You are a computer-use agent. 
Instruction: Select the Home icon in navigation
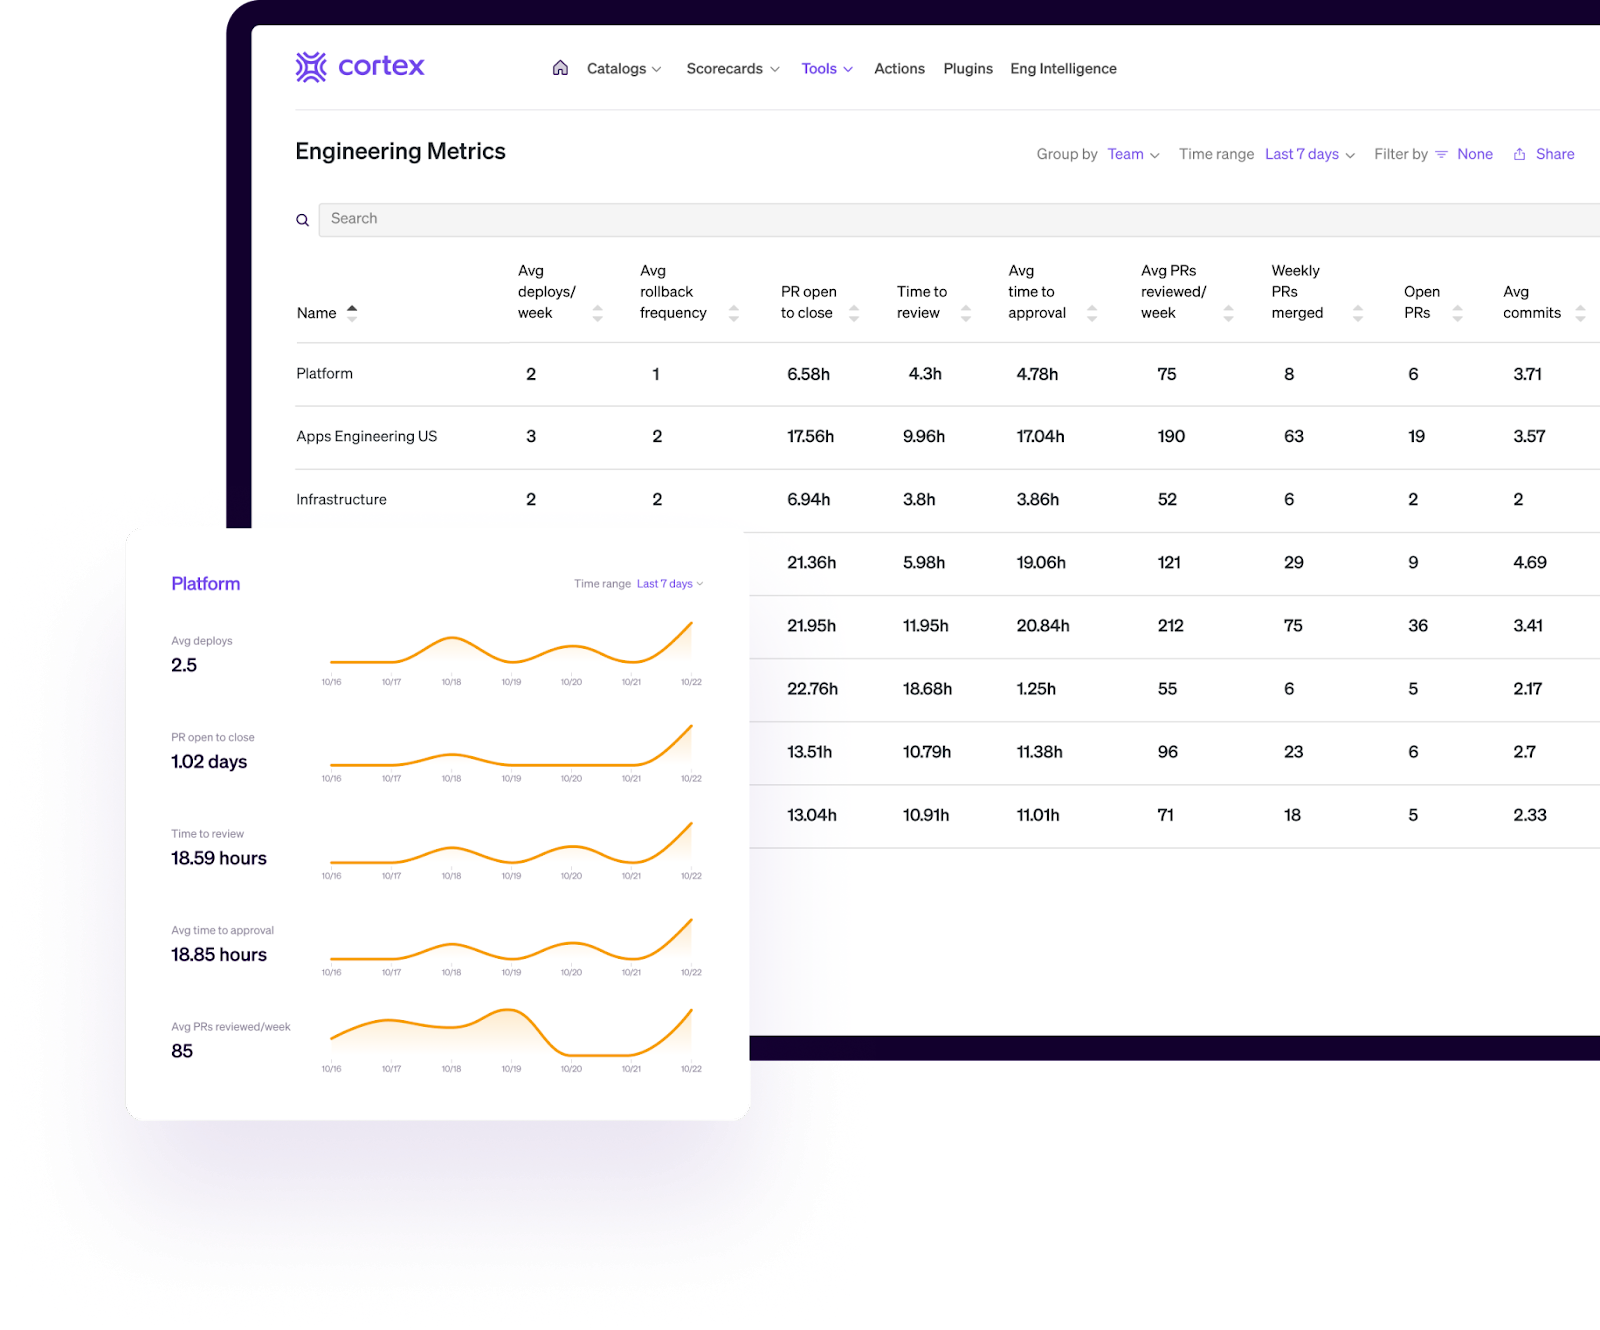pos(560,68)
